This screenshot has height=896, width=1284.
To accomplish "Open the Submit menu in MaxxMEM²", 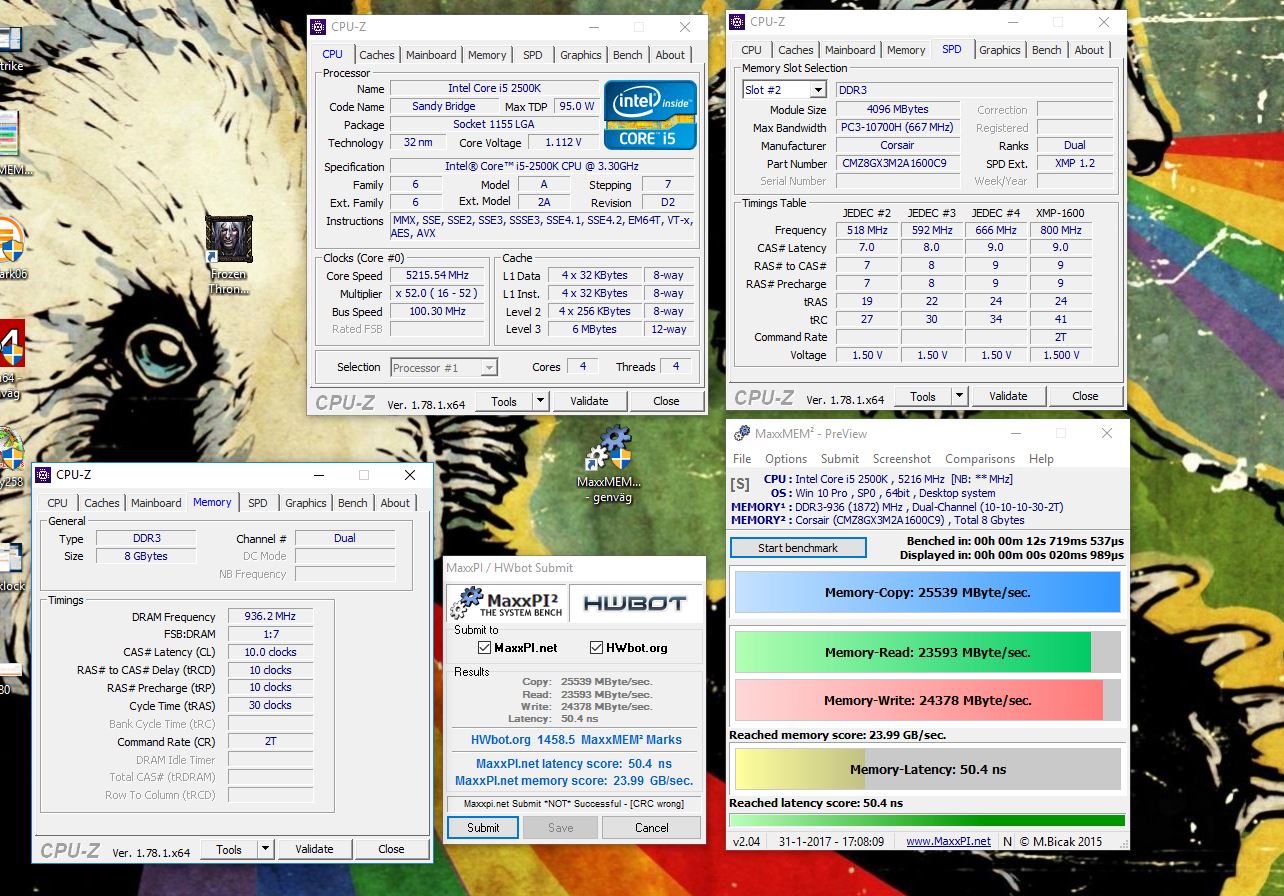I will click(x=840, y=459).
